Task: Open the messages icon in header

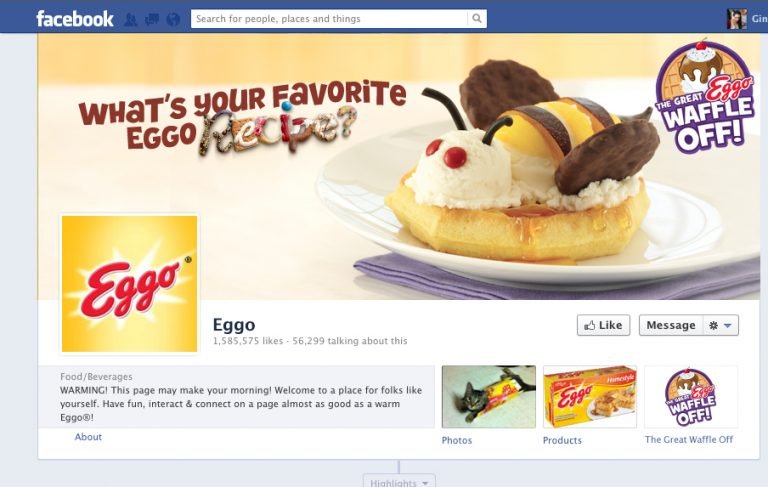Action: coord(152,20)
